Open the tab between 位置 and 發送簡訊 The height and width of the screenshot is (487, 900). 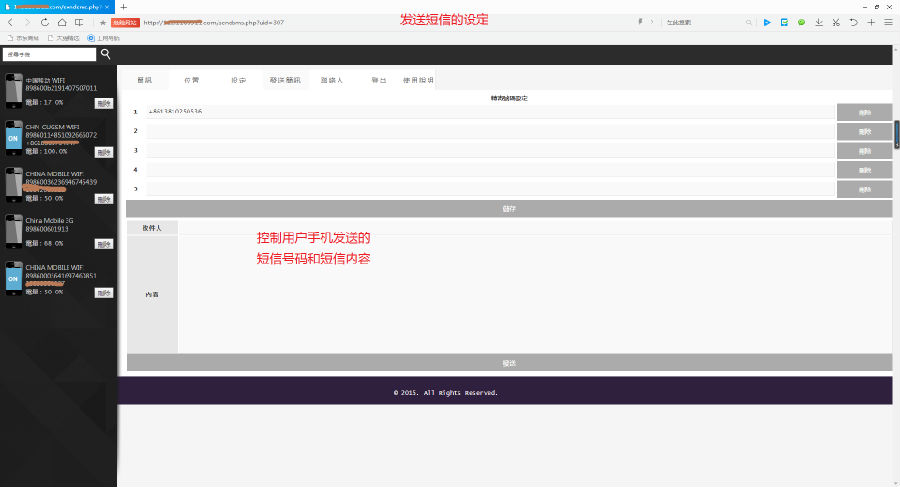(x=239, y=80)
